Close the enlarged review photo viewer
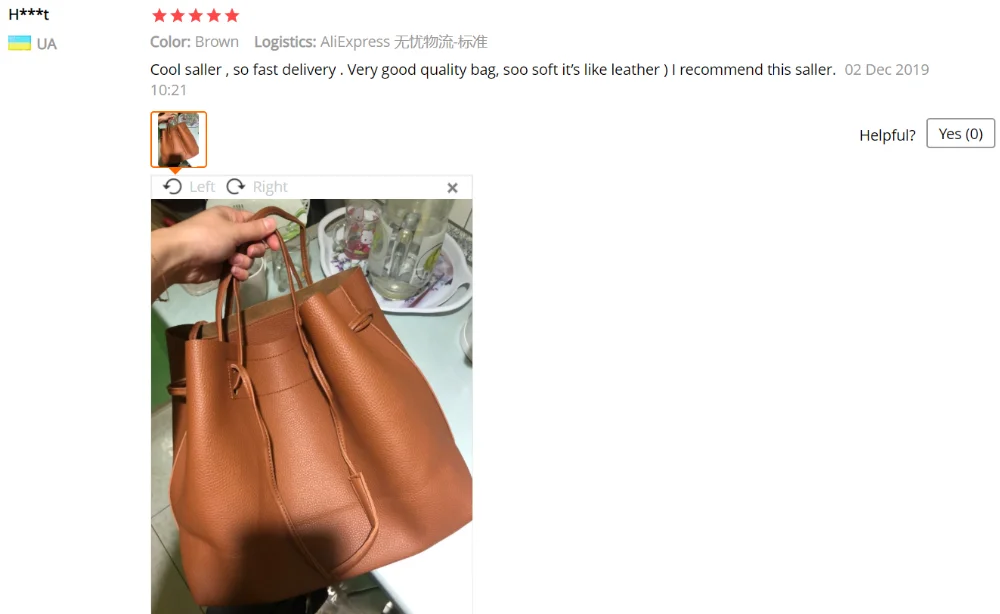 click(452, 187)
